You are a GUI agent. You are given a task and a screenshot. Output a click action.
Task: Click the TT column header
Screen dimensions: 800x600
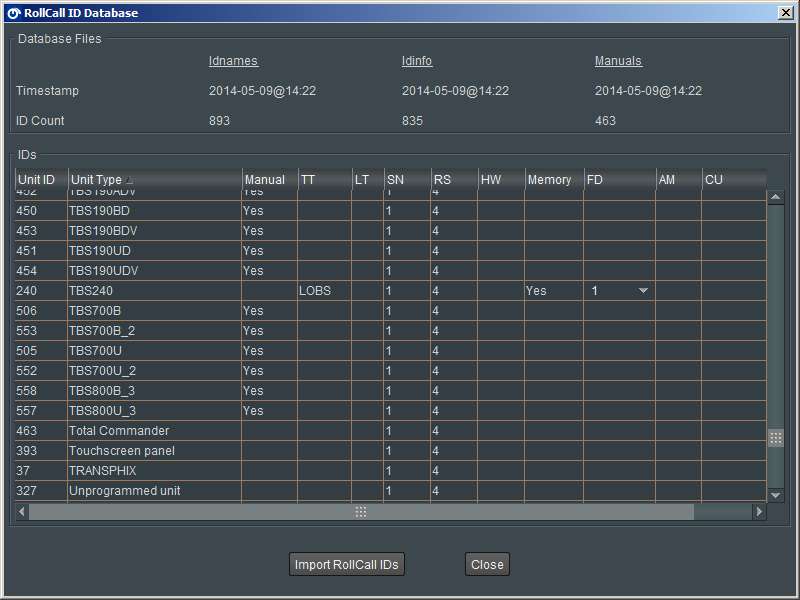click(325, 180)
